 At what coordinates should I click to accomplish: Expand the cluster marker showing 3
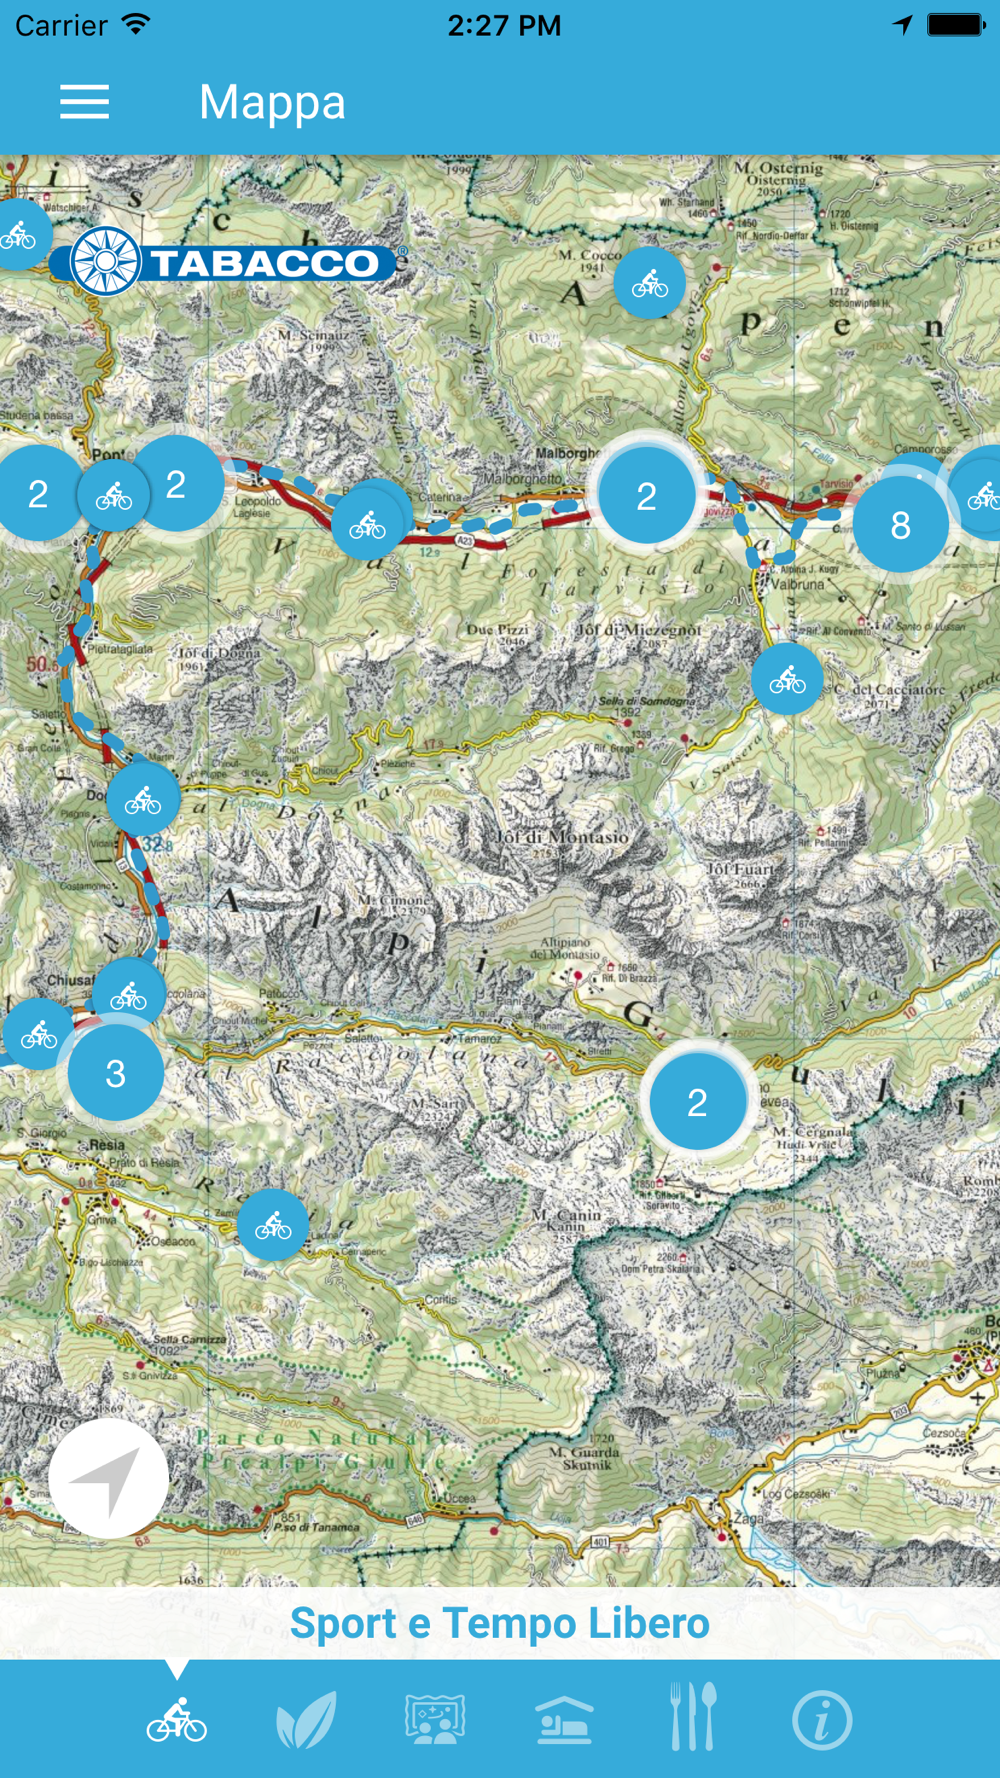pos(116,1073)
